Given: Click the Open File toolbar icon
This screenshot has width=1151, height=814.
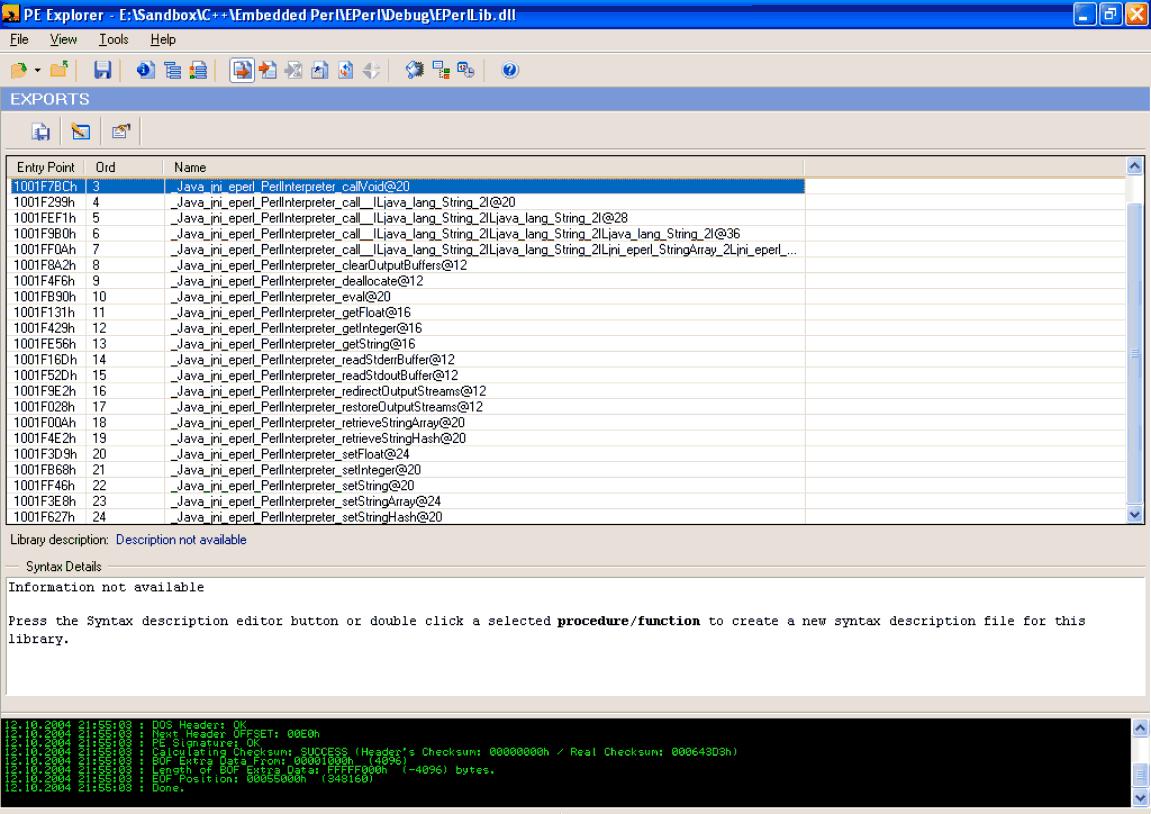Looking at the screenshot, I should pyautogui.click(x=18, y=70).
